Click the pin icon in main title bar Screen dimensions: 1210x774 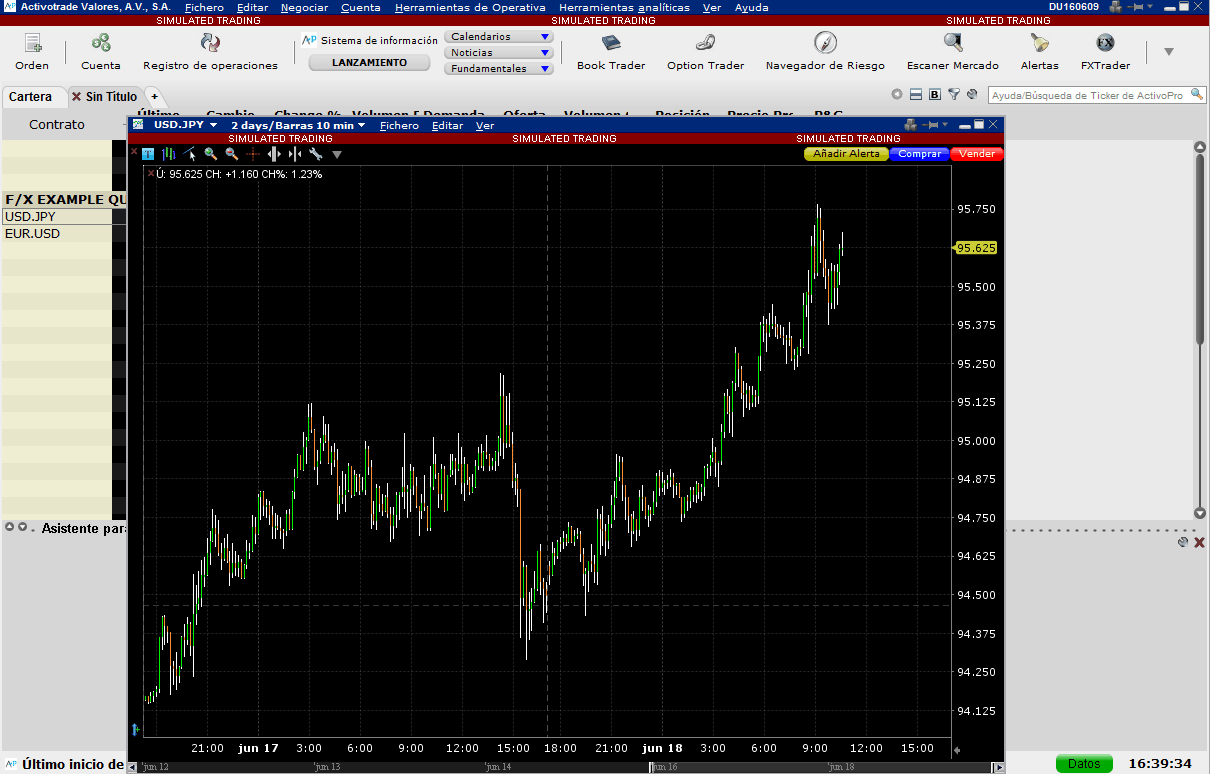point(1135,7)
